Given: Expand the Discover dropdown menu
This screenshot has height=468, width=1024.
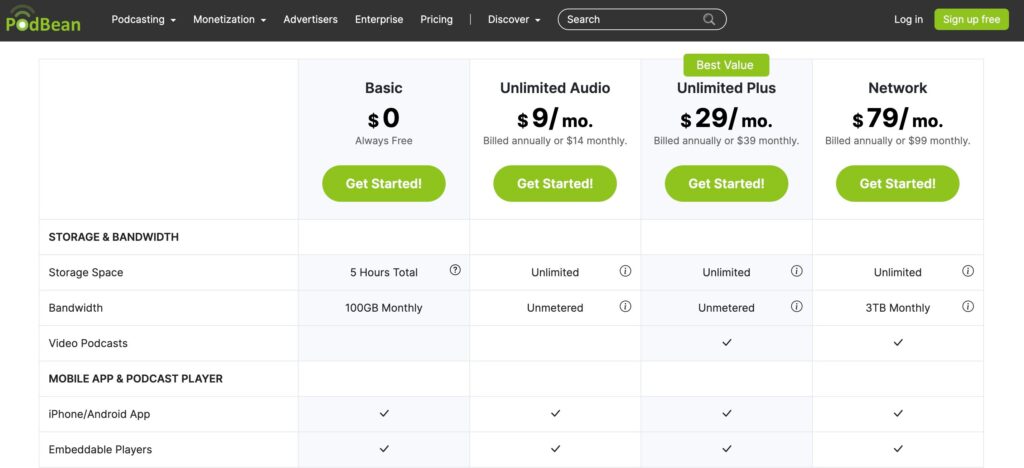Looking at the screenshot, I should pyautogui.click(x=514, y=20).
